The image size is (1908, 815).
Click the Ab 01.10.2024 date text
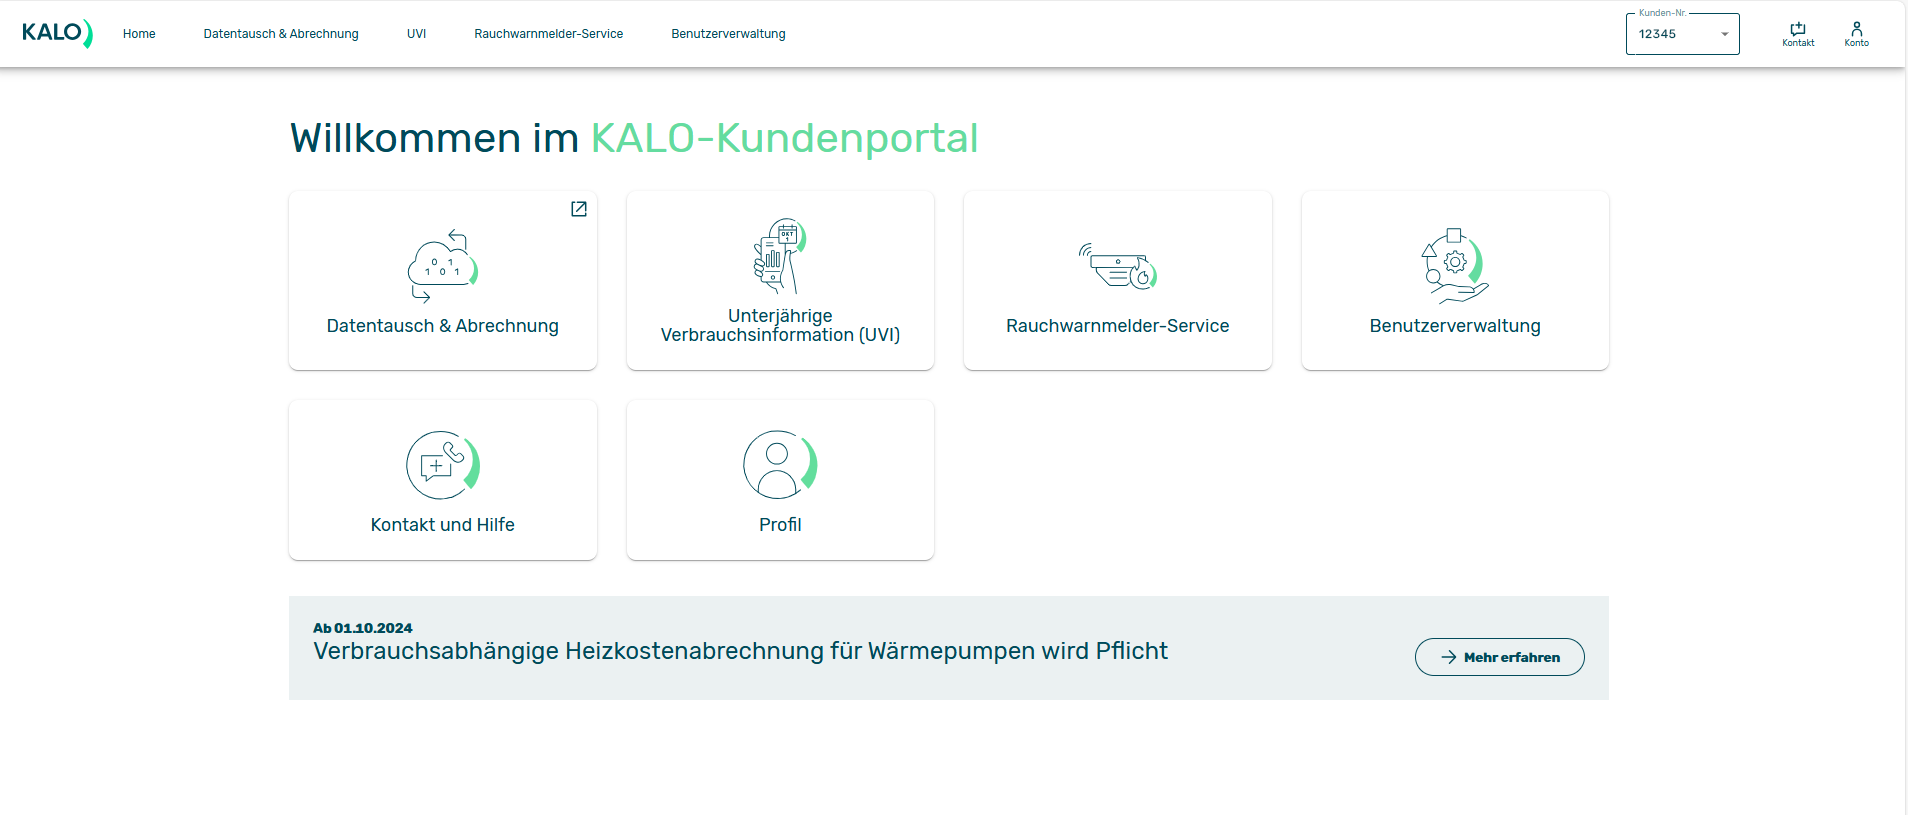[x=363, y=628]
